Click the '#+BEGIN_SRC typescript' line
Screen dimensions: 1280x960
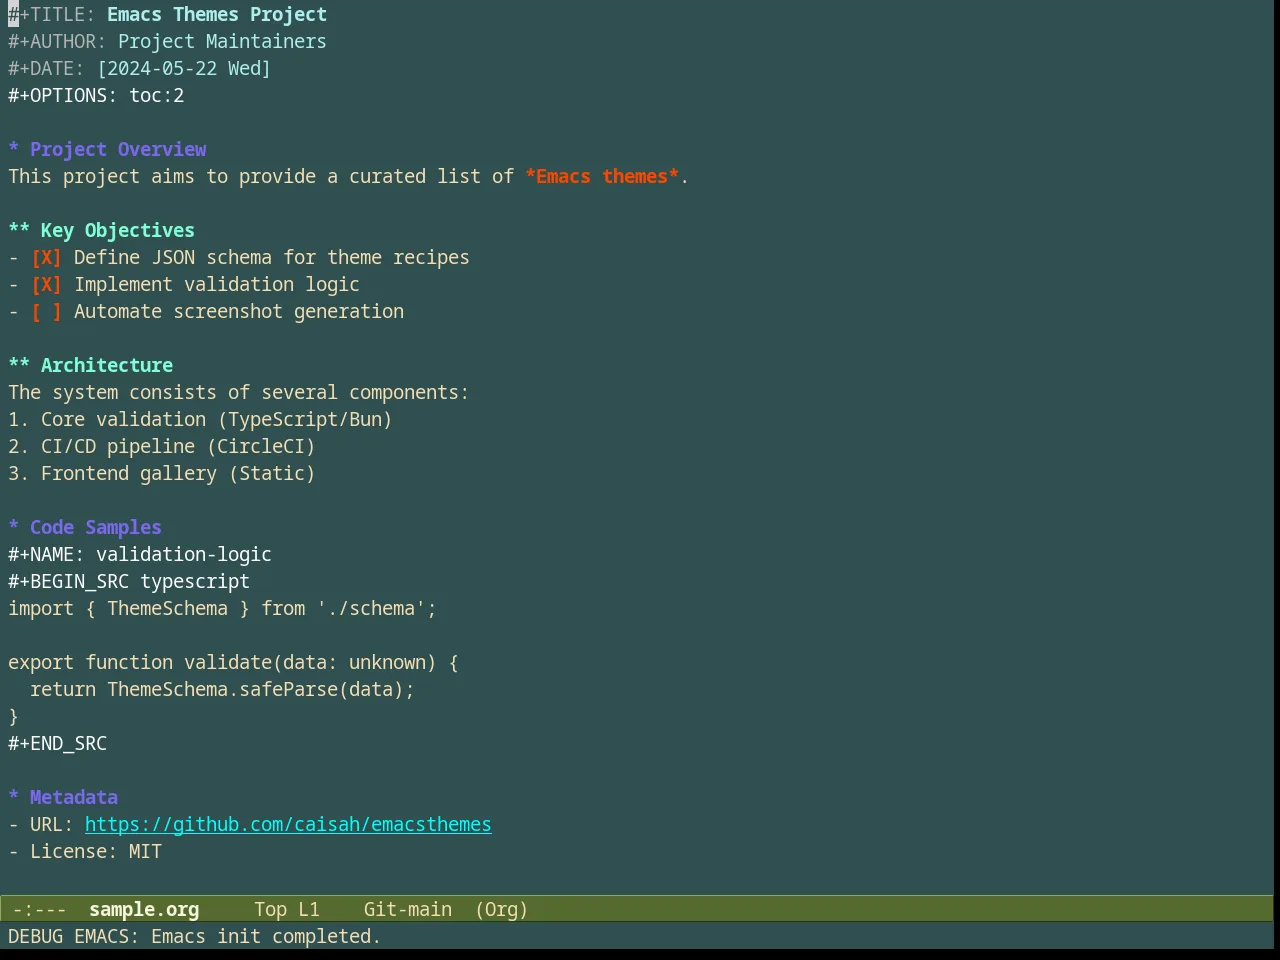coord(129,582)
